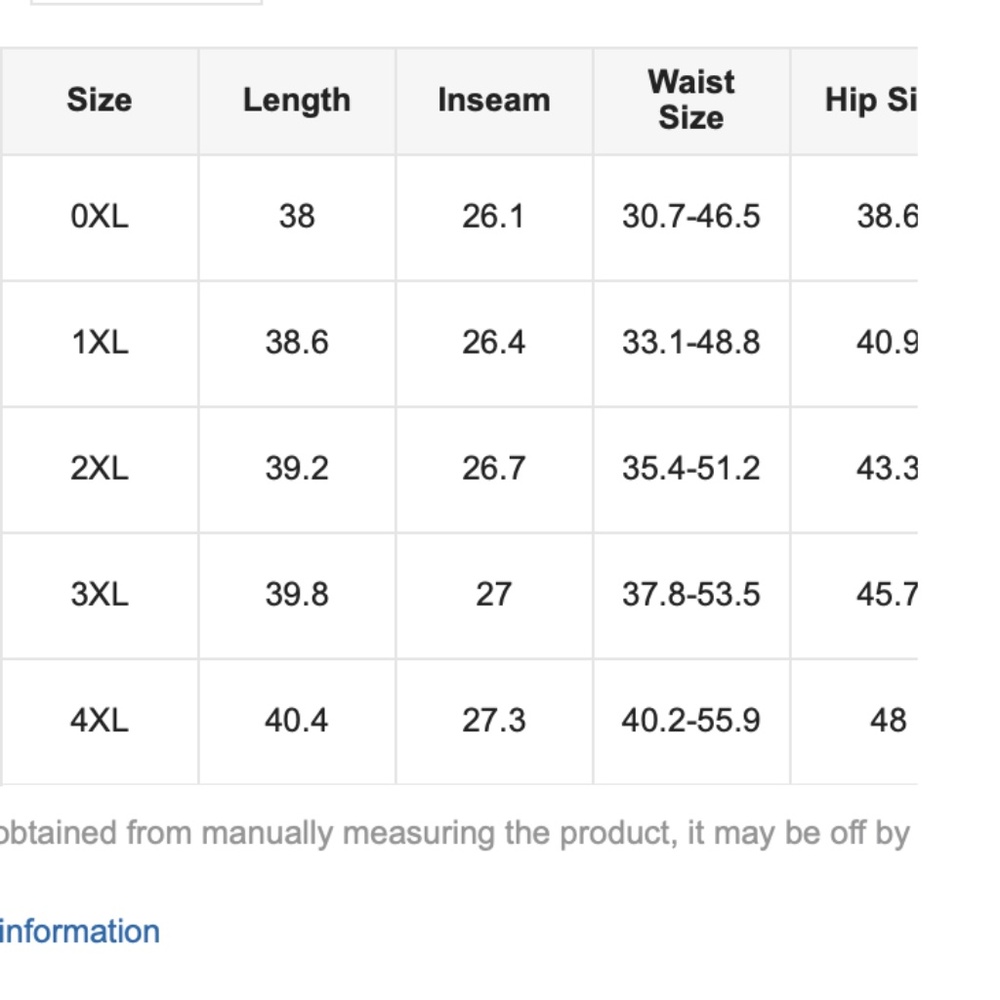Click the 40.4 length value

[297, 721]
